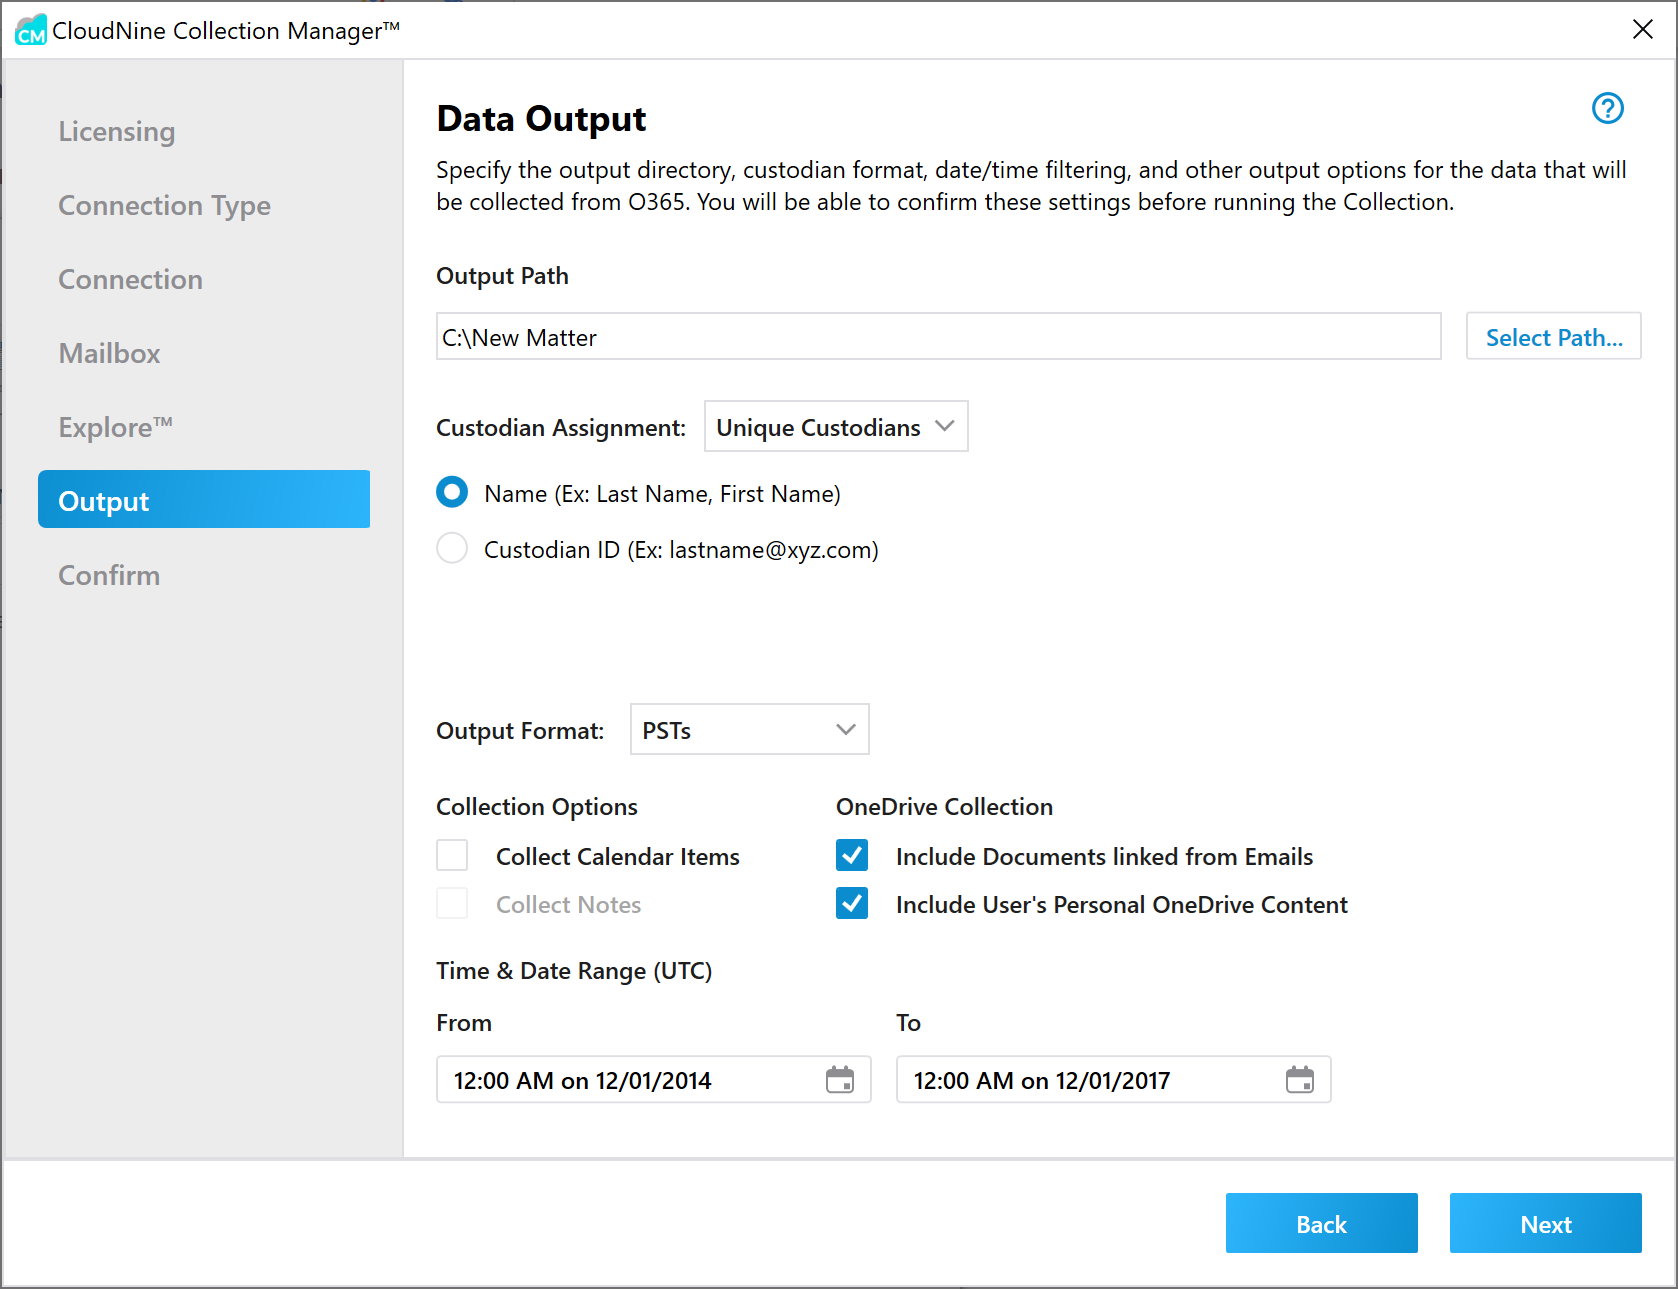Click the To date and time field

click(1113, 1079)
